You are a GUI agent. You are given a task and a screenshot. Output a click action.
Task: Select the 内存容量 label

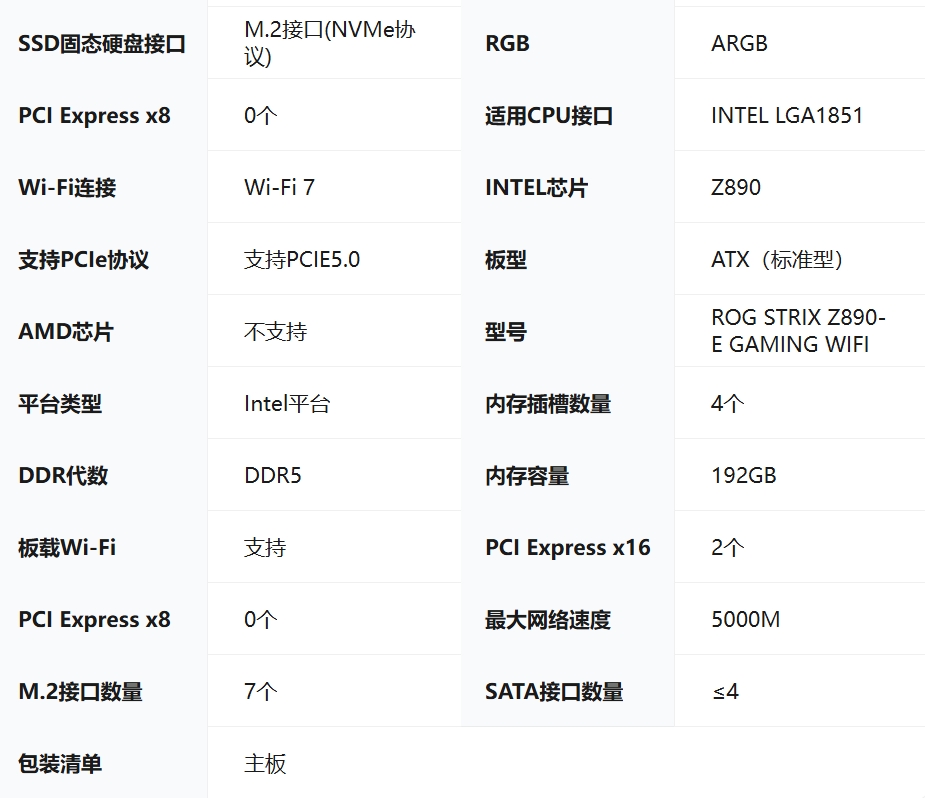point(527,476)
